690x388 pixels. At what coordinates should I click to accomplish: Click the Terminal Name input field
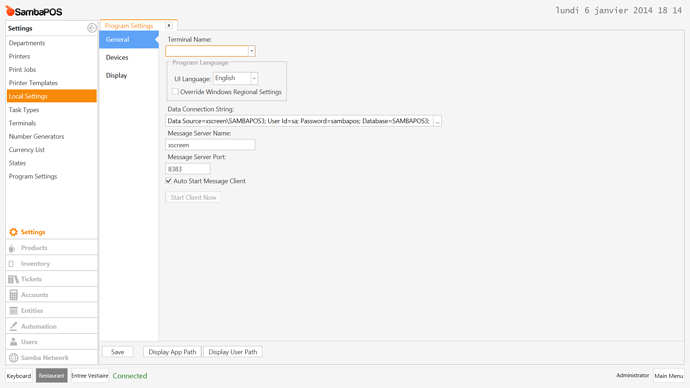pos(207,51)
